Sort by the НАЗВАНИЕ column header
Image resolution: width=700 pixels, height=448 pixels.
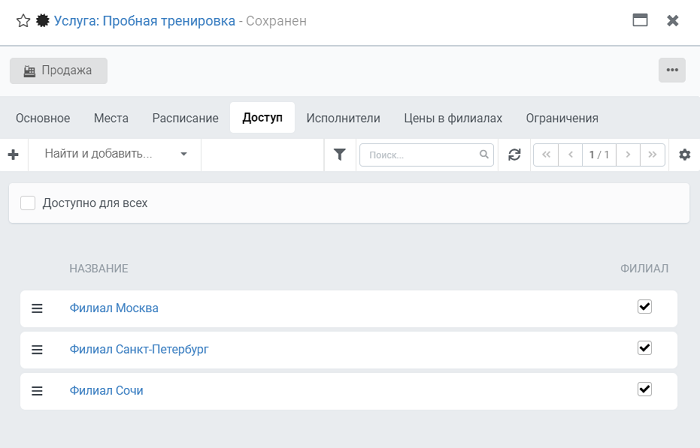click(99, 269)
